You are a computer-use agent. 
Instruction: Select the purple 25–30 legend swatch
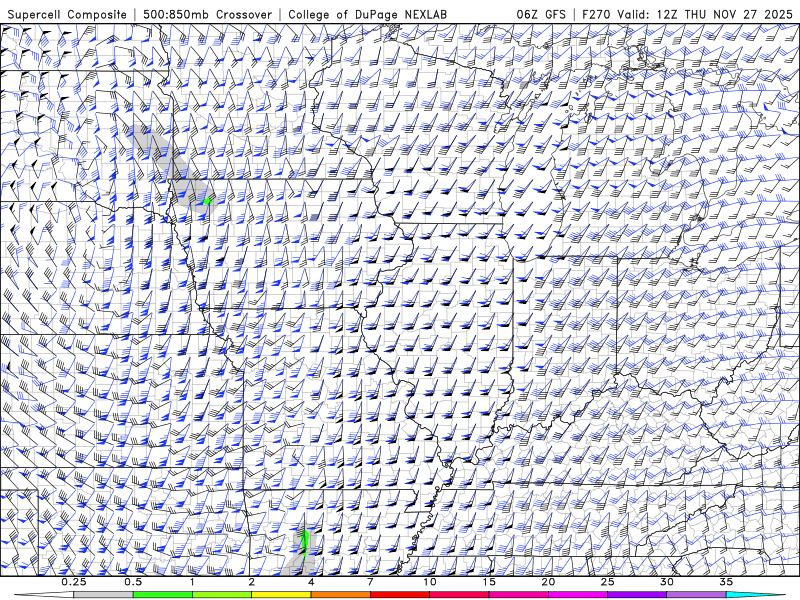637,595
